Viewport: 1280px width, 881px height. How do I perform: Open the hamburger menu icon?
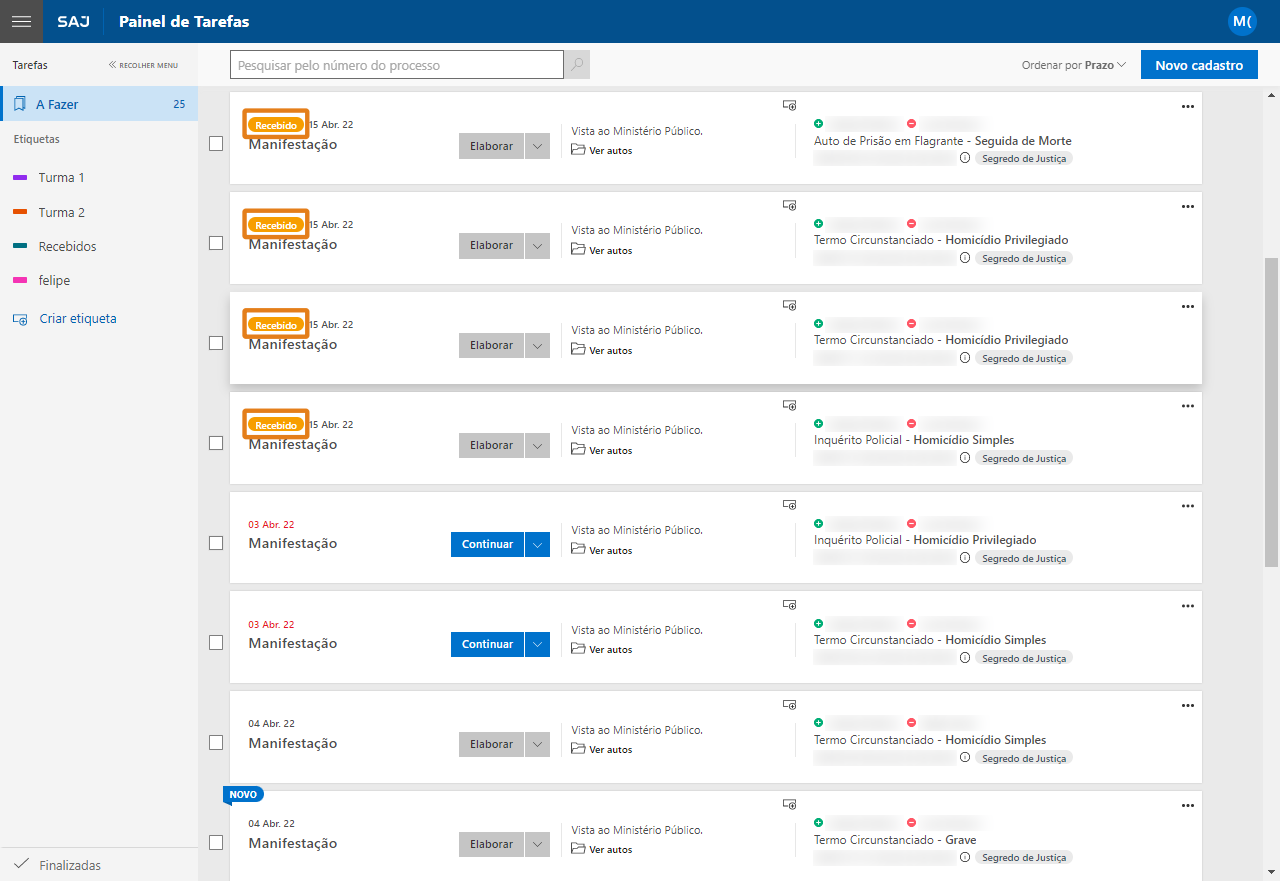pyautogui.click(x=21, y=21)
